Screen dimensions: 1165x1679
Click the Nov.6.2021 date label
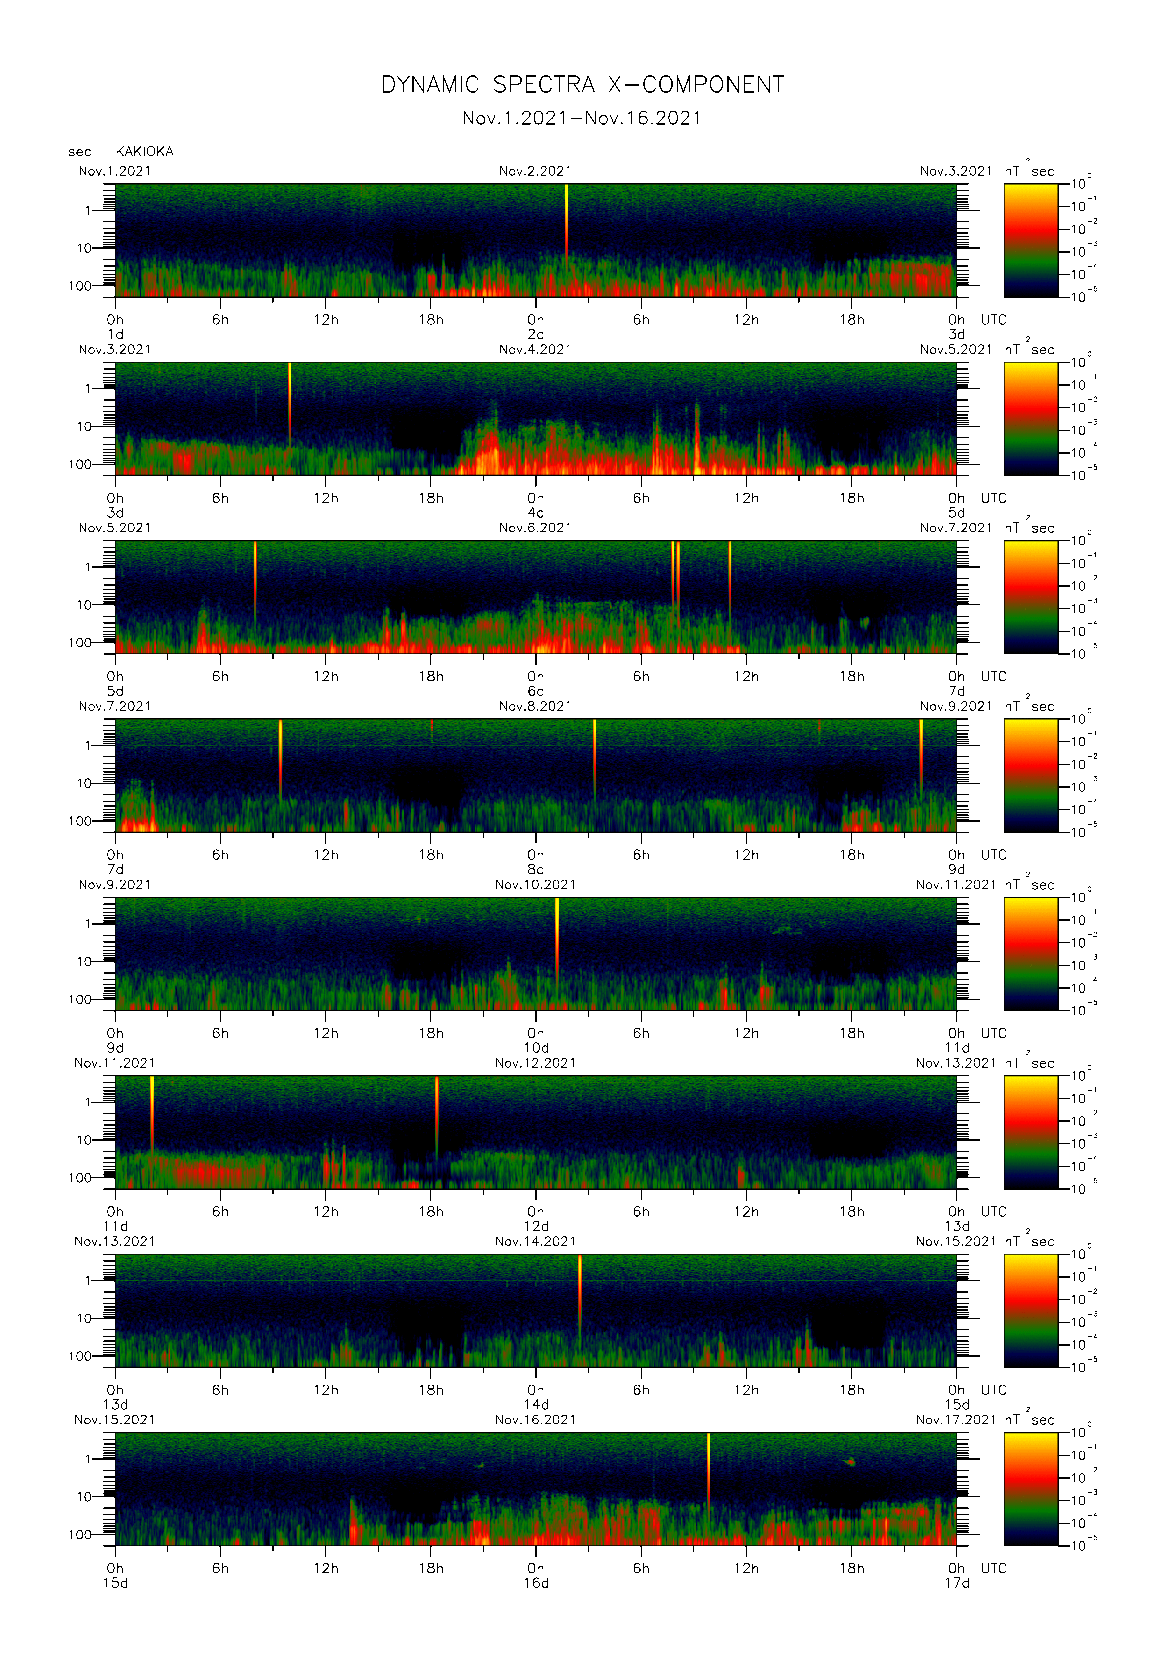tap(535, 528)
